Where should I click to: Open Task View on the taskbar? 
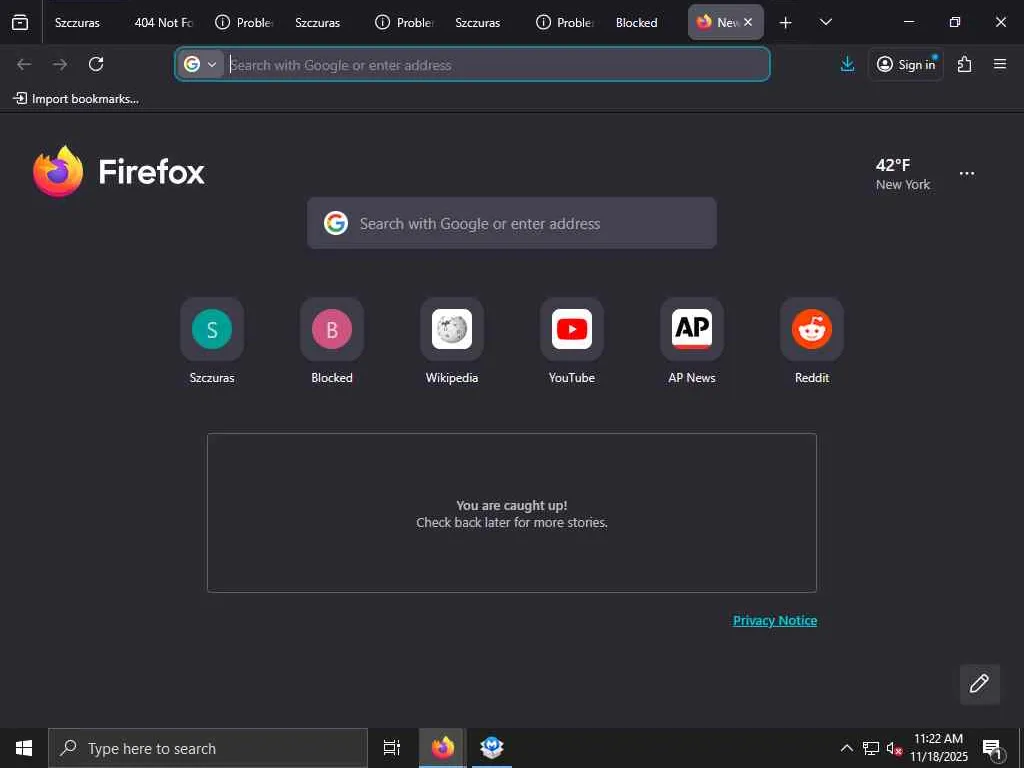coord(392,748)
